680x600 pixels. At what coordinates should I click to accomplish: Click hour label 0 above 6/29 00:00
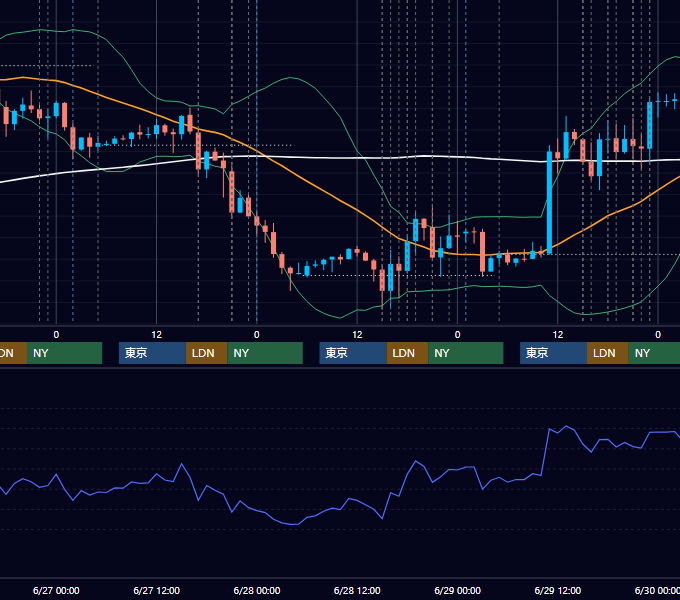click(x=458, y=335)
